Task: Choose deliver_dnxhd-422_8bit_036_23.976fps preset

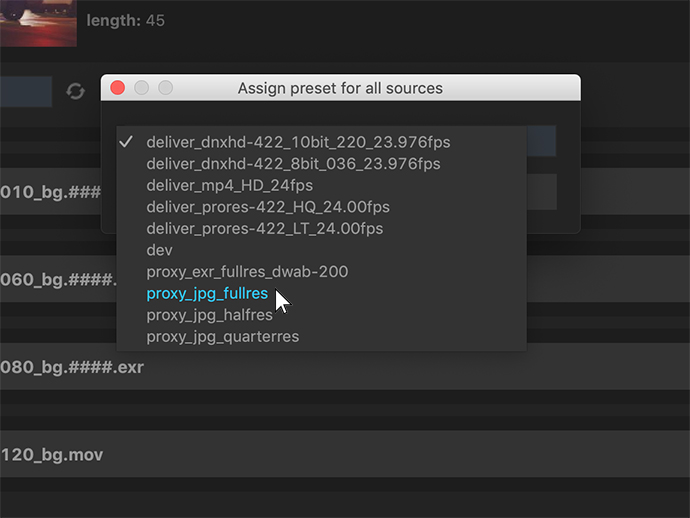Action: pos(293,163)
